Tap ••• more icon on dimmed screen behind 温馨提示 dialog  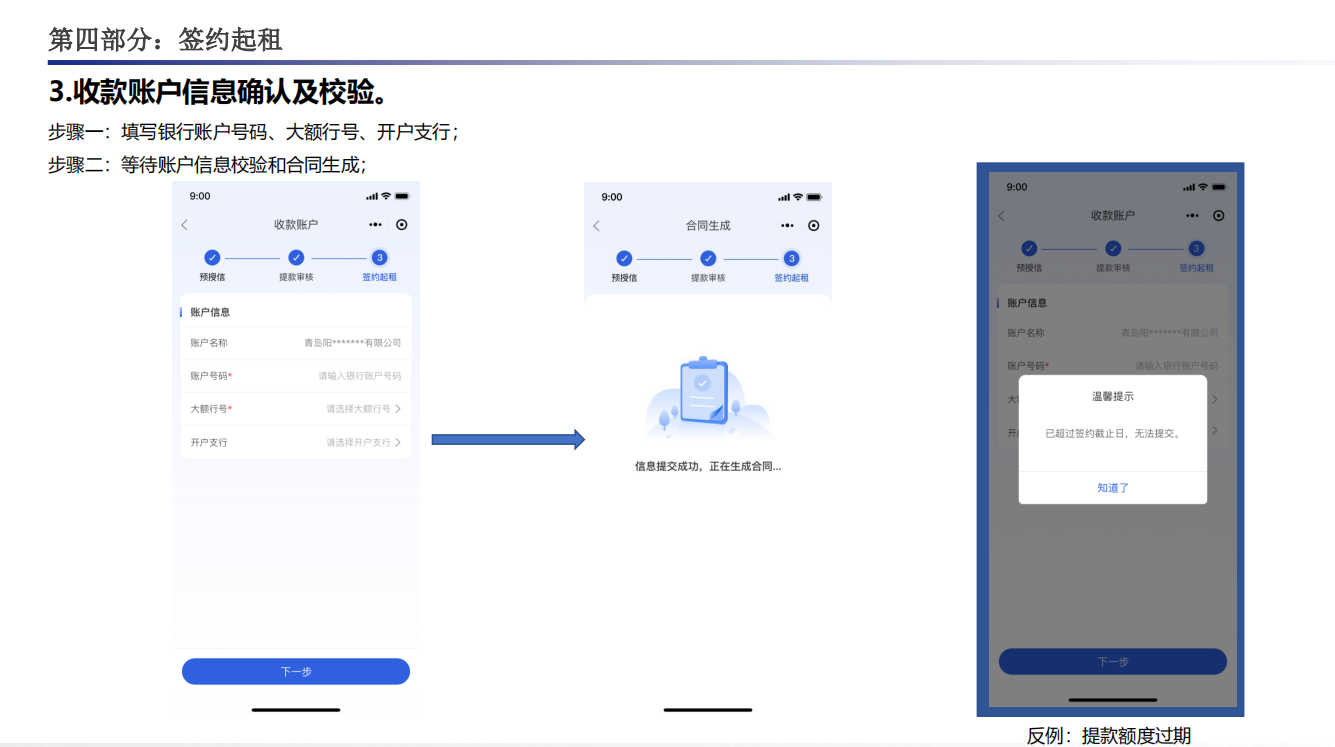point(1192,216)
